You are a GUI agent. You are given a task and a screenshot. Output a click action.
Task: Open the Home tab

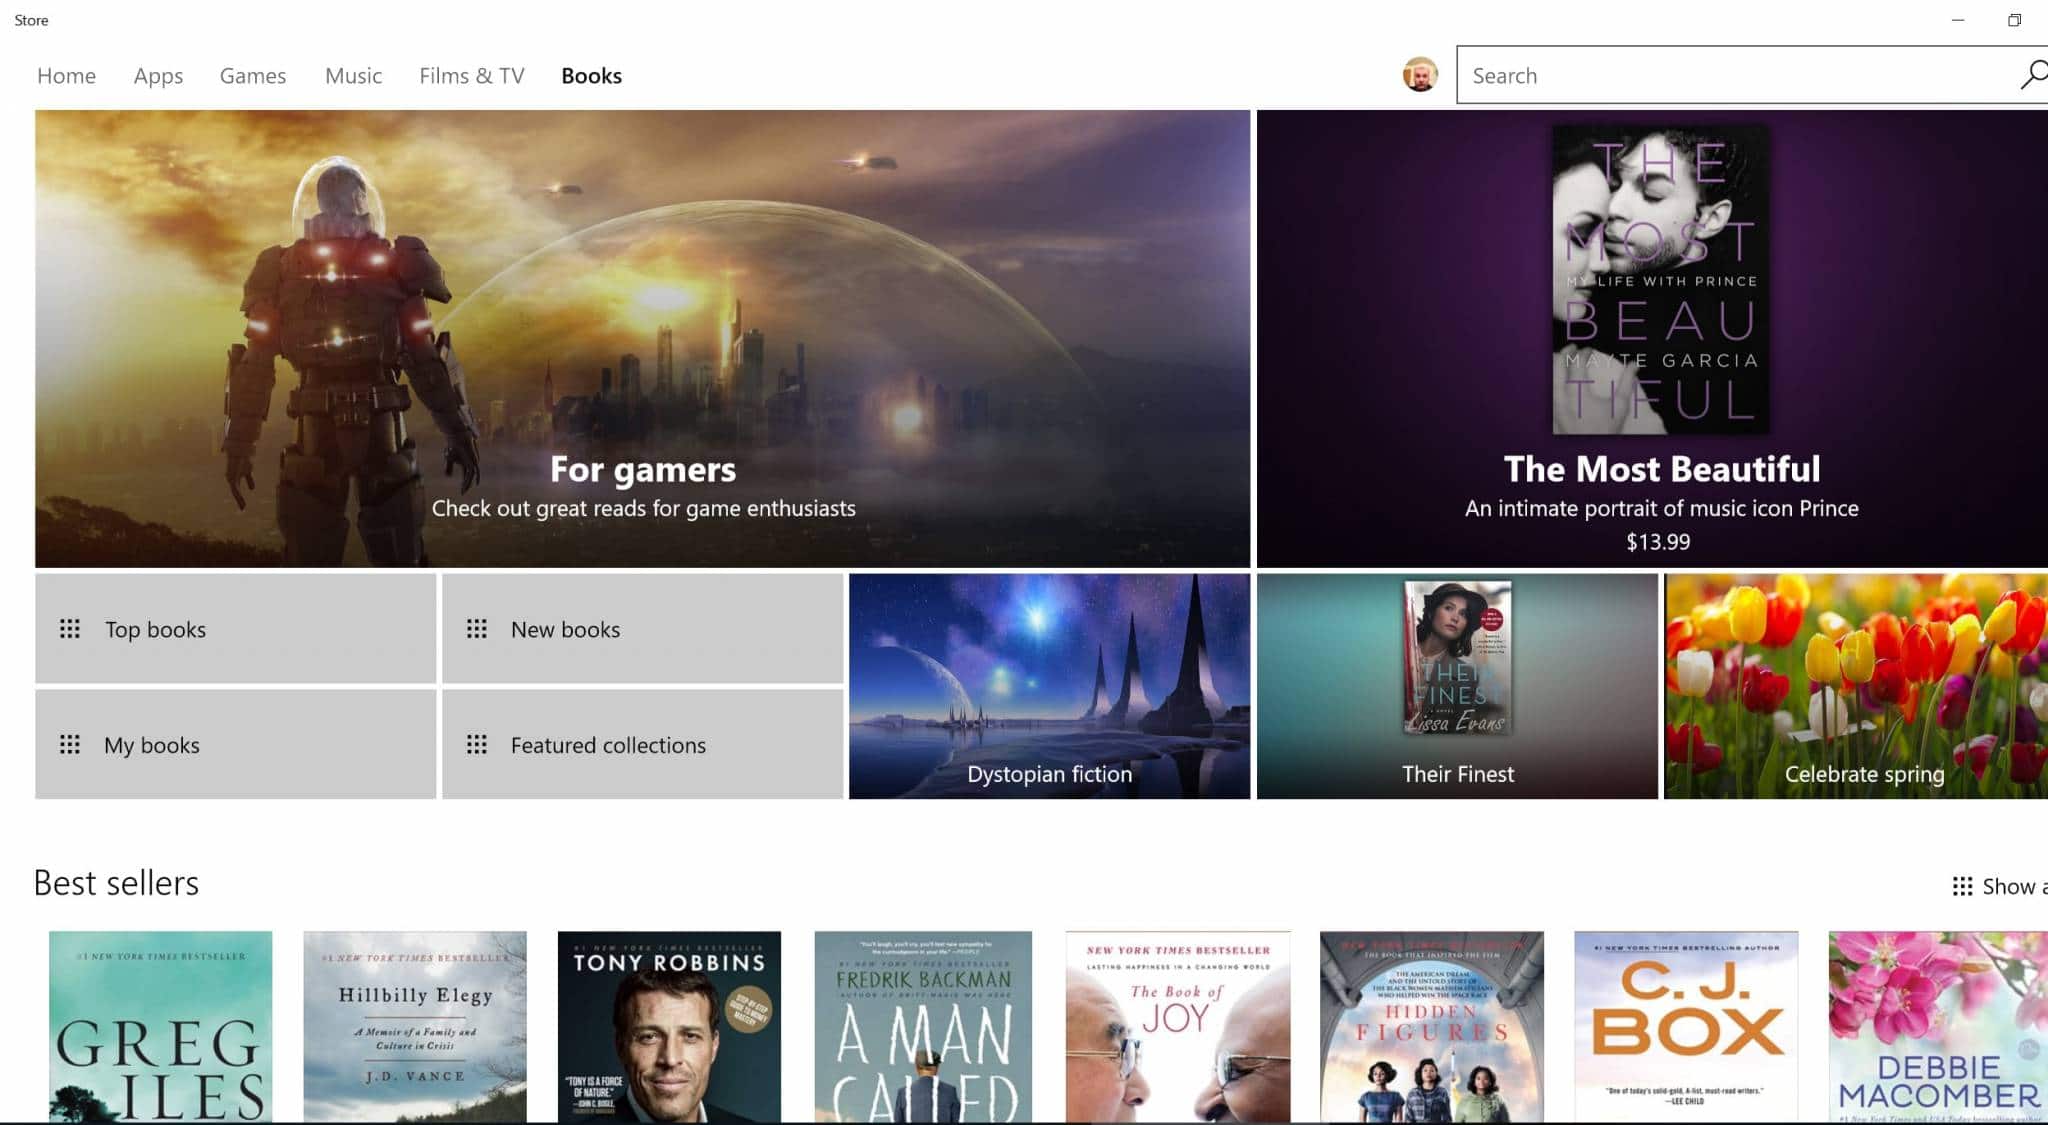(66, 76)
